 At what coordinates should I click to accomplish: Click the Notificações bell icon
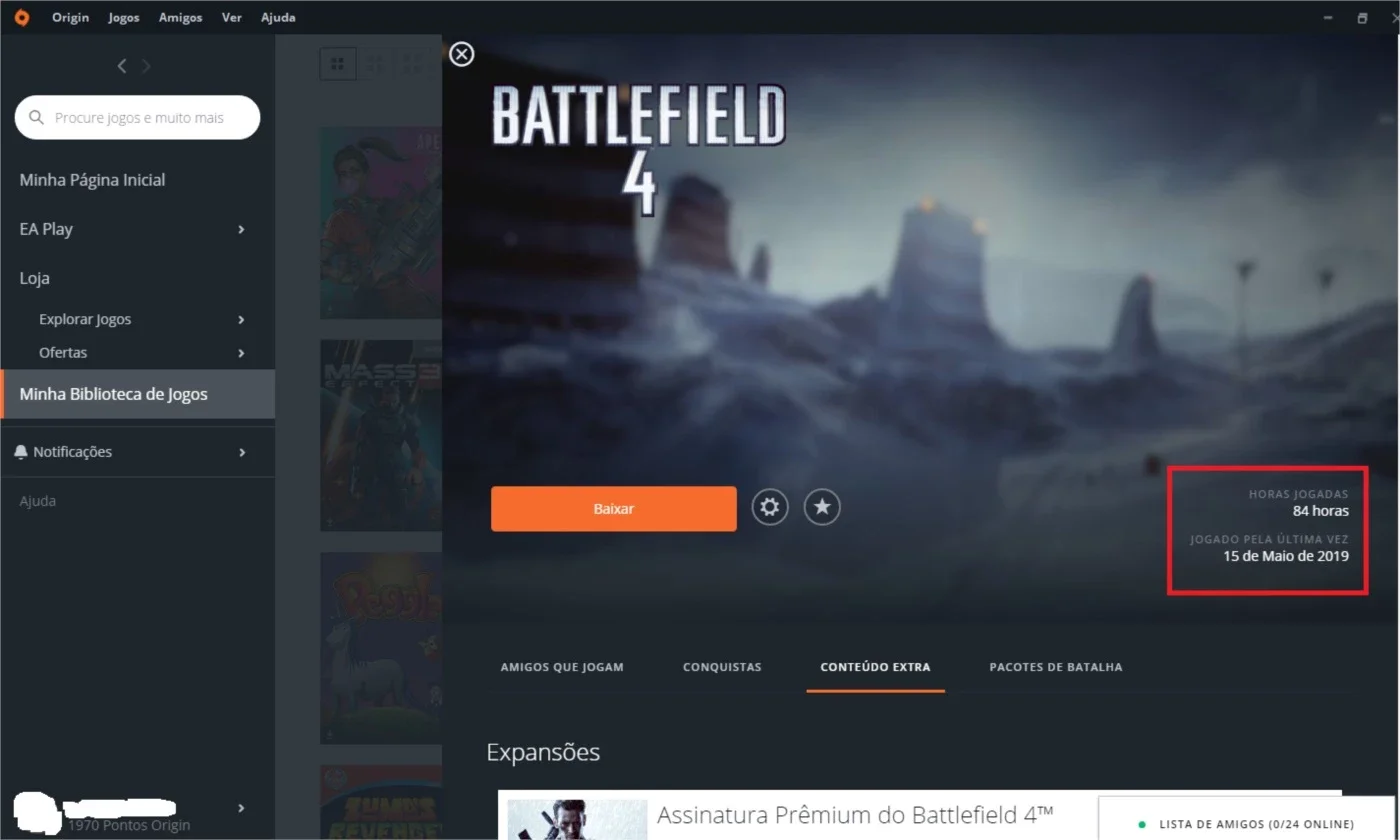[21, 452]
